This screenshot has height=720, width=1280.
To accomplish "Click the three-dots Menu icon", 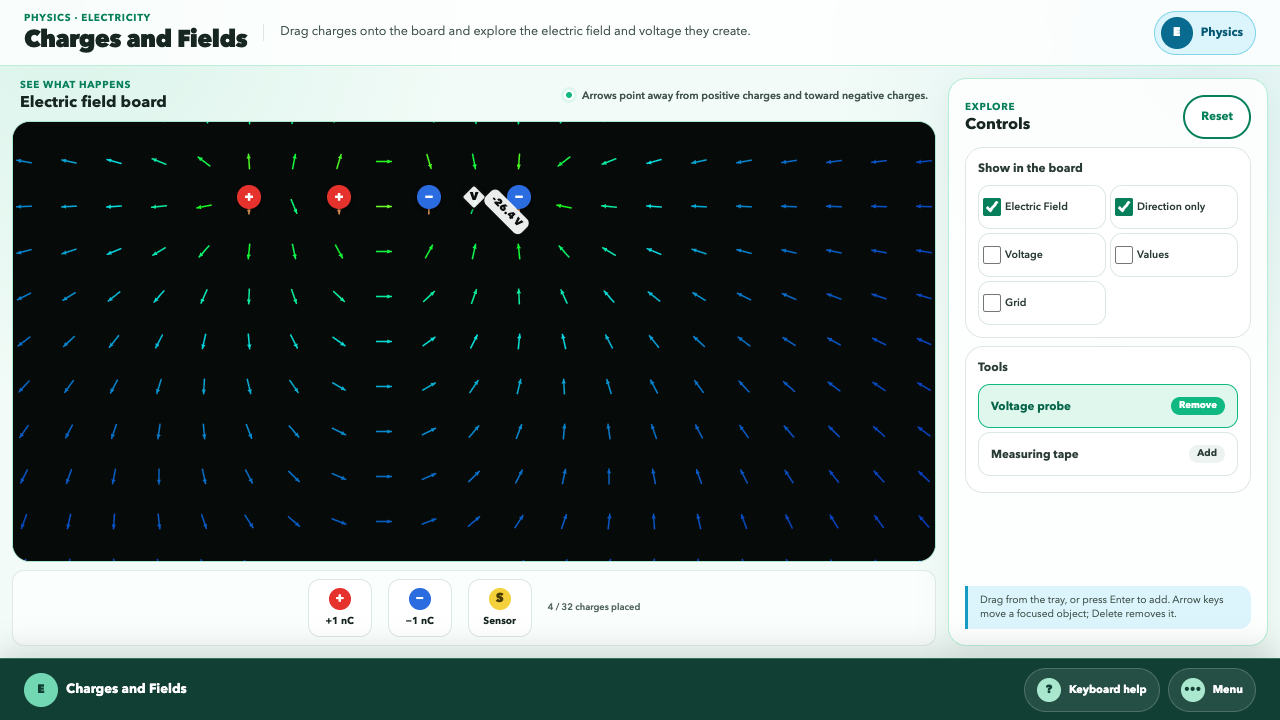I will click(x=1192, y=689).
